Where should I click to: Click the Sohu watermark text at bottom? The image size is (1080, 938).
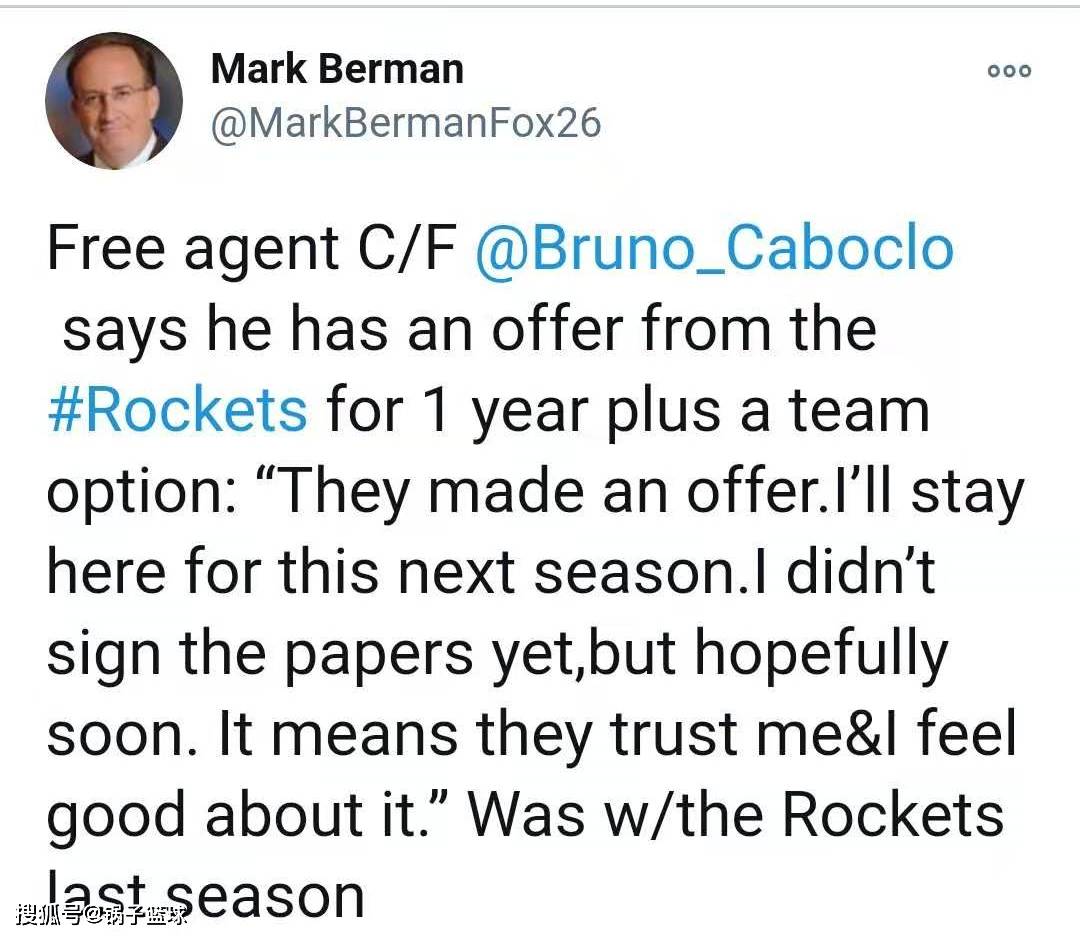102,915
